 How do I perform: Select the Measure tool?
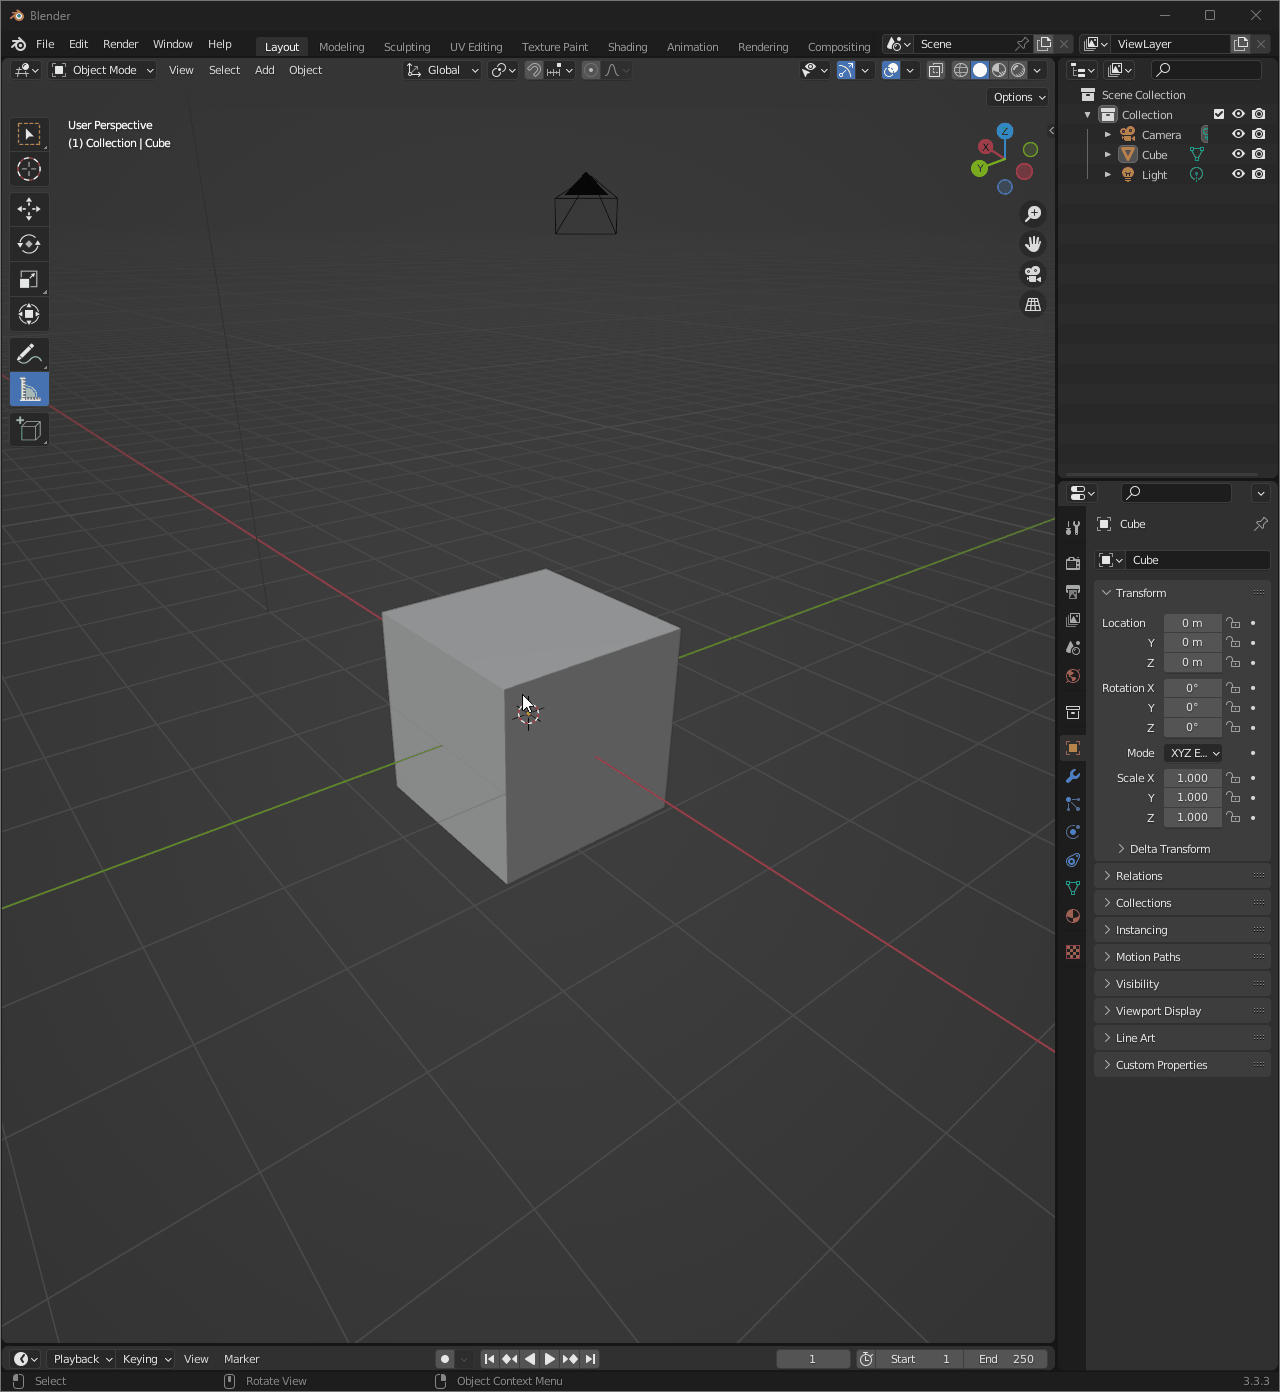(x=29, y=389)
